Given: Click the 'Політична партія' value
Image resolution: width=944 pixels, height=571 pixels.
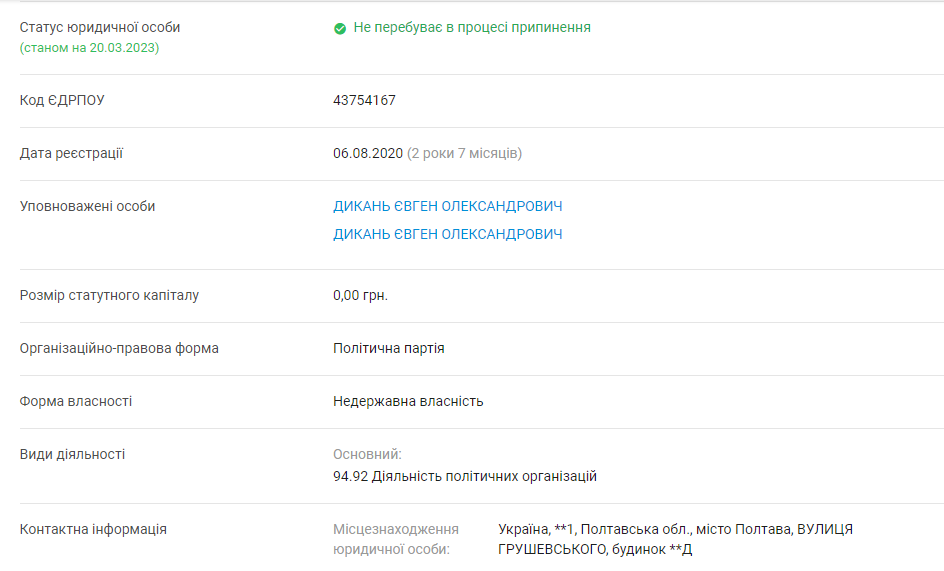Looking at the screenshot, I should pos(388,348).
